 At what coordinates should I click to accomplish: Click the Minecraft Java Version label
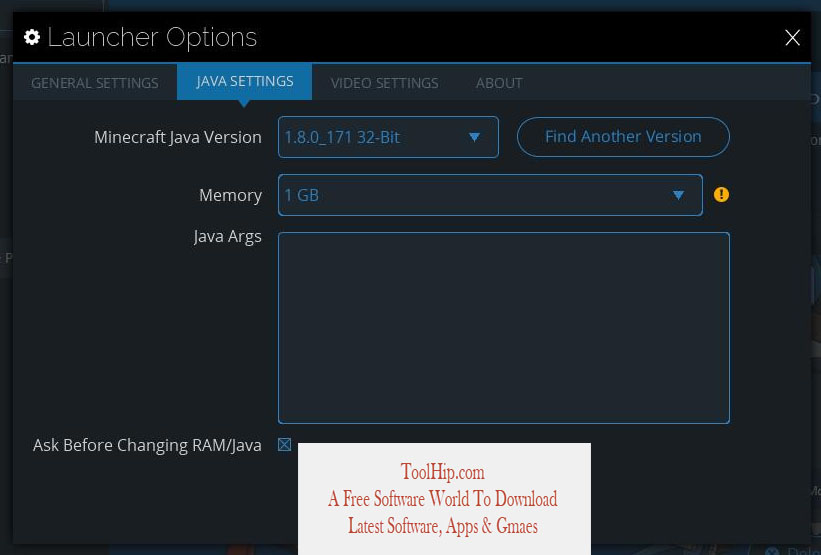(177, 137)
